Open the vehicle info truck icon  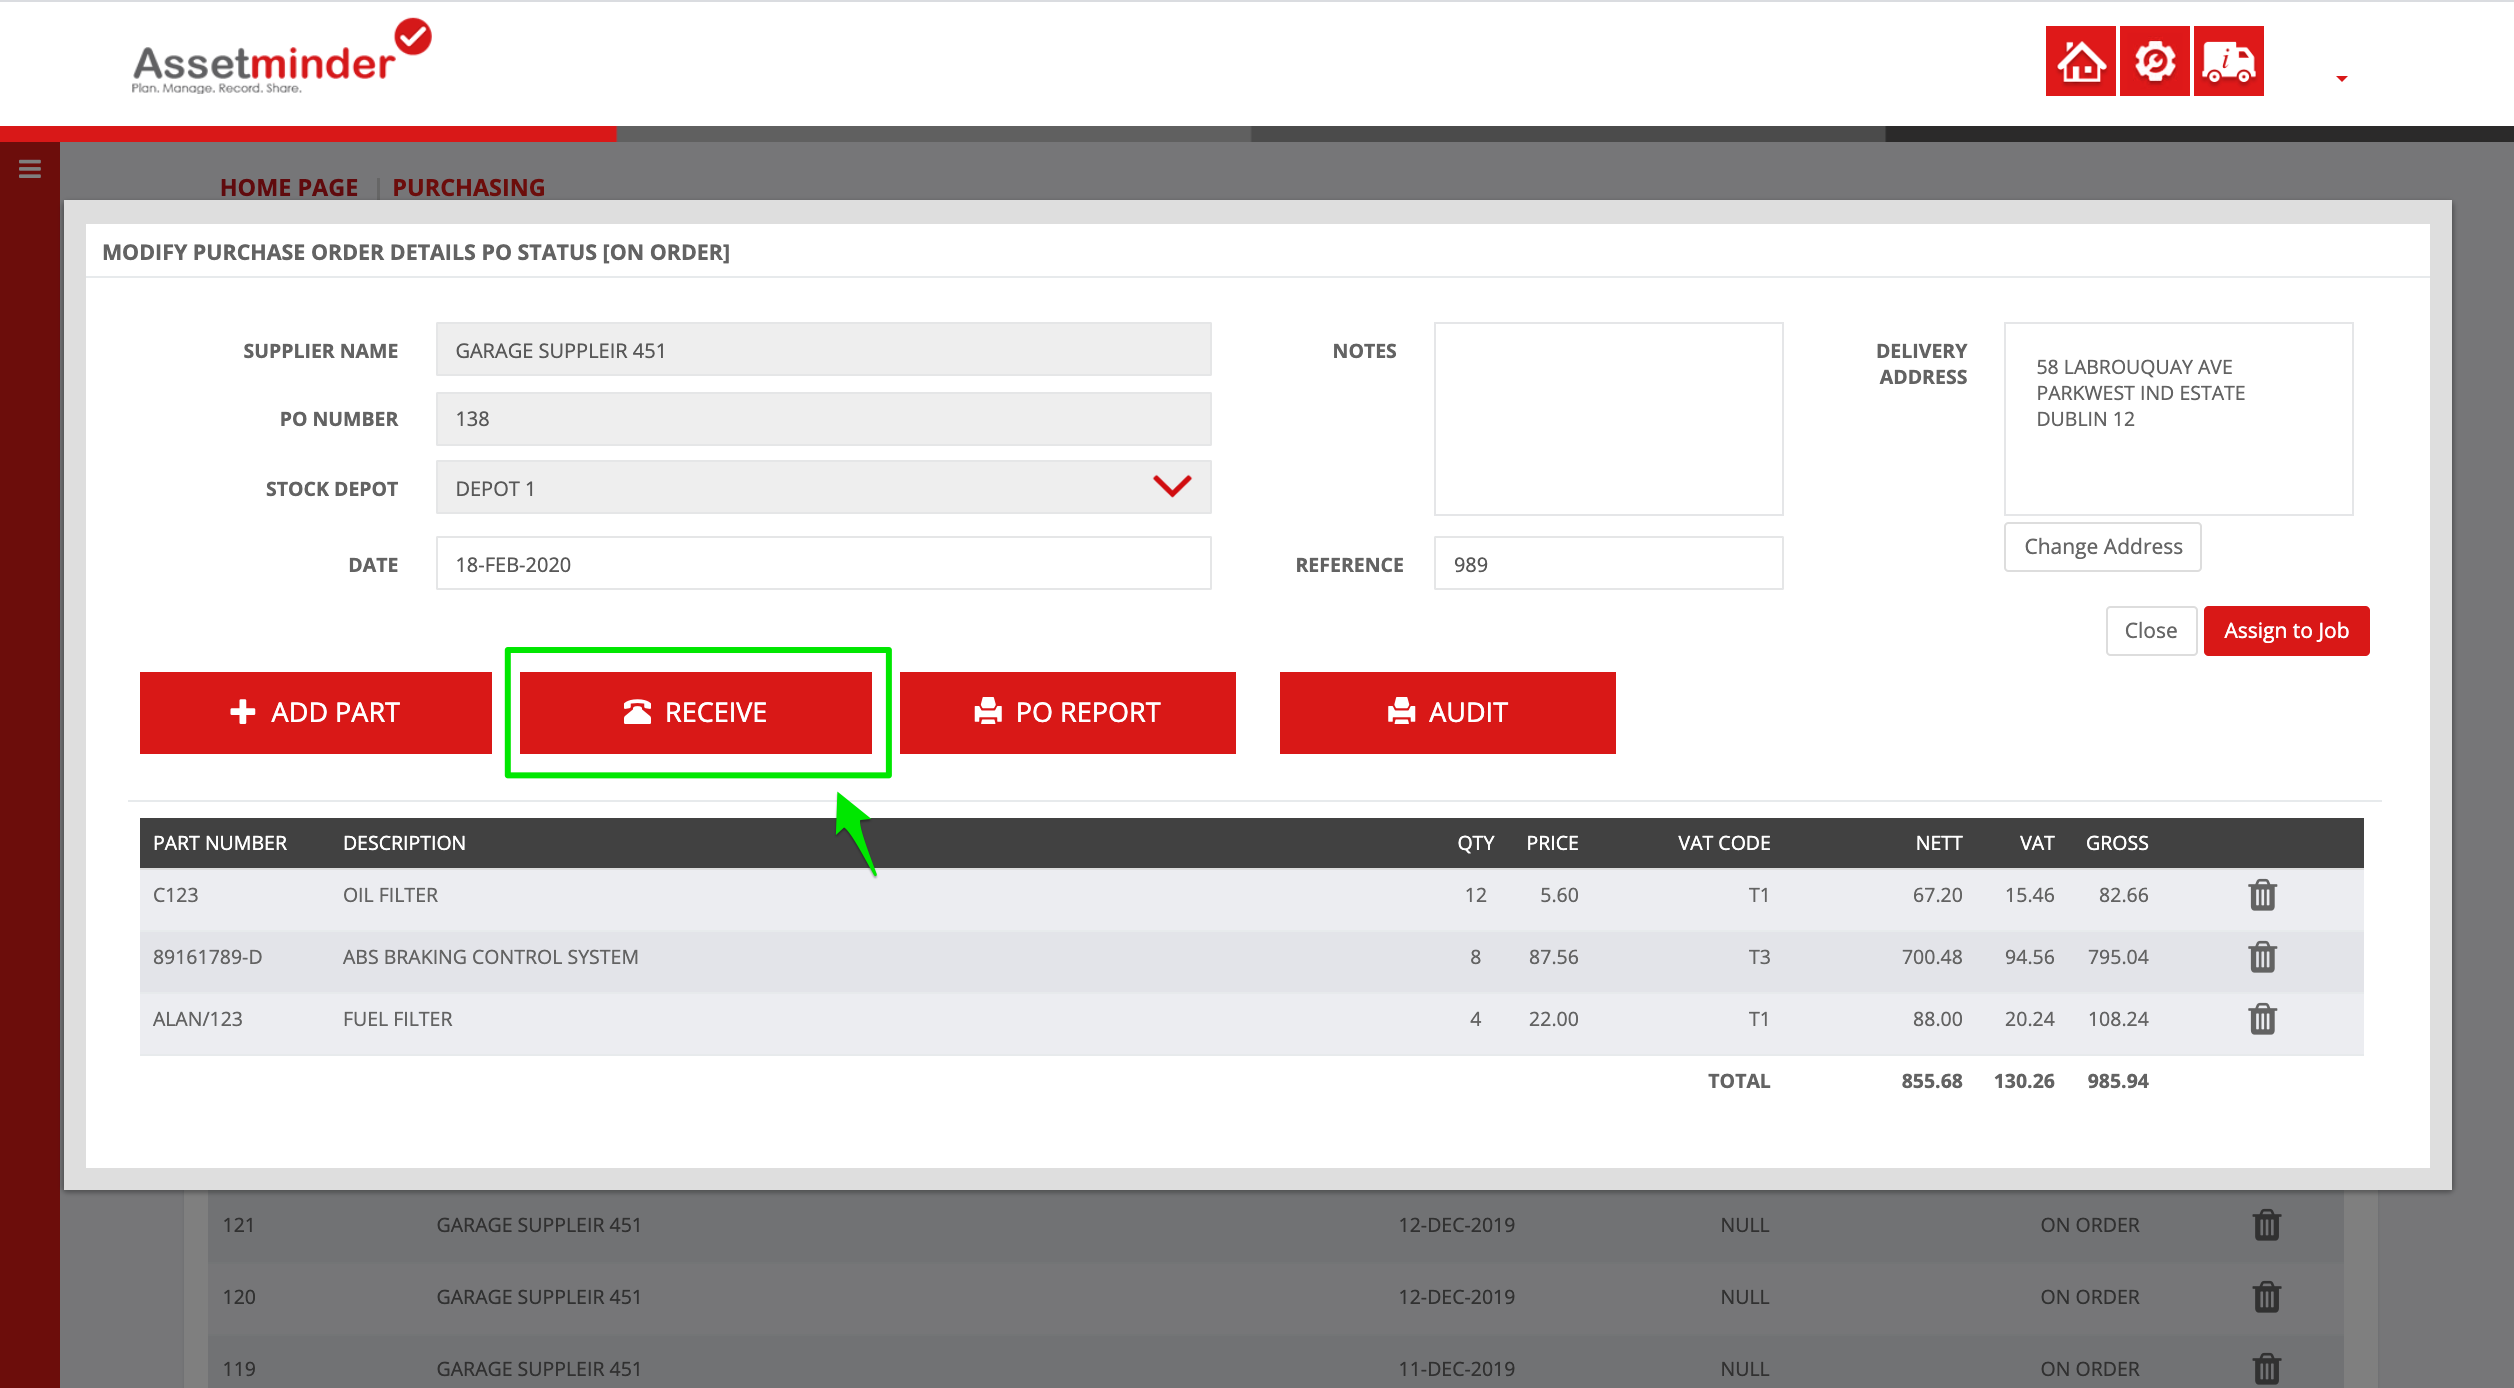point(2228,61)
